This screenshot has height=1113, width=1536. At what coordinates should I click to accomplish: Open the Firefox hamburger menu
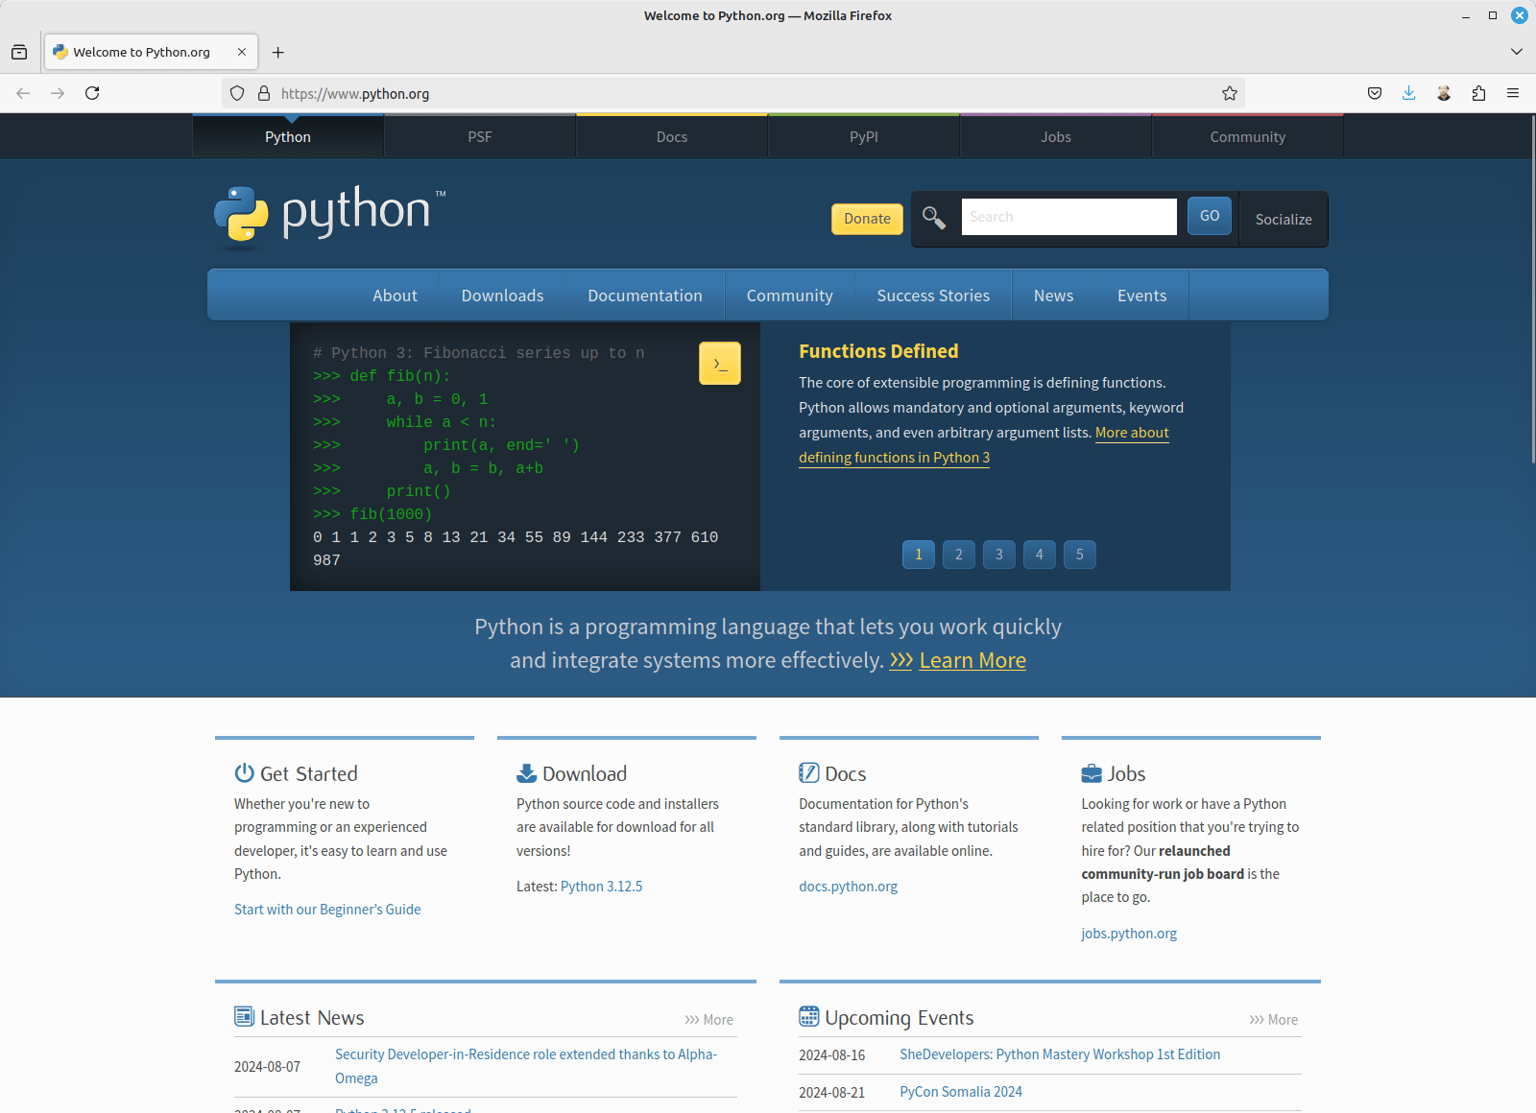pyautogui.click(x=1513, y=93)
